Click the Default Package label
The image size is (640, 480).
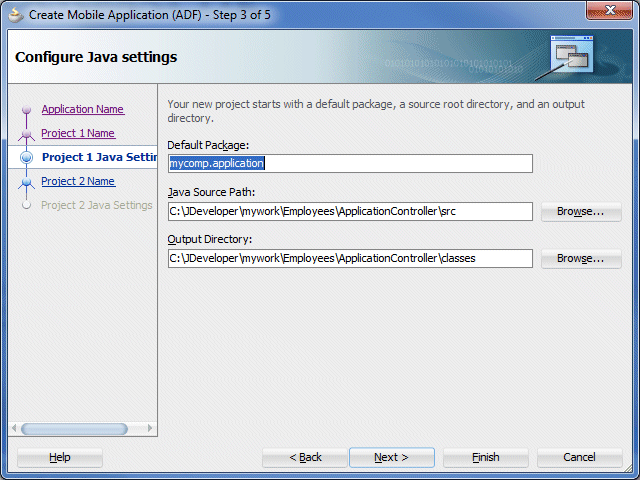point(208,145)
